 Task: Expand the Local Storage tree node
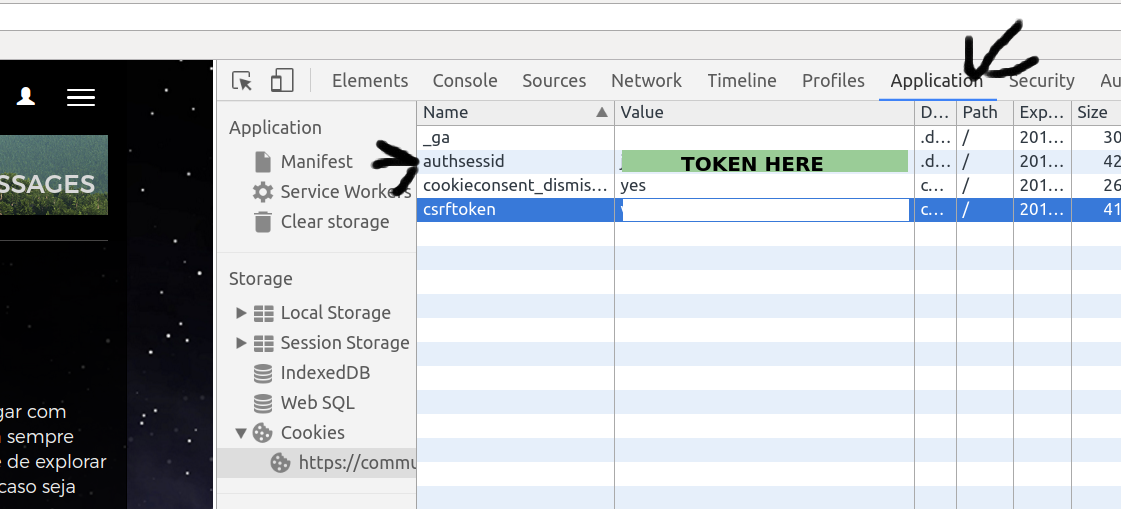point(241,313)
